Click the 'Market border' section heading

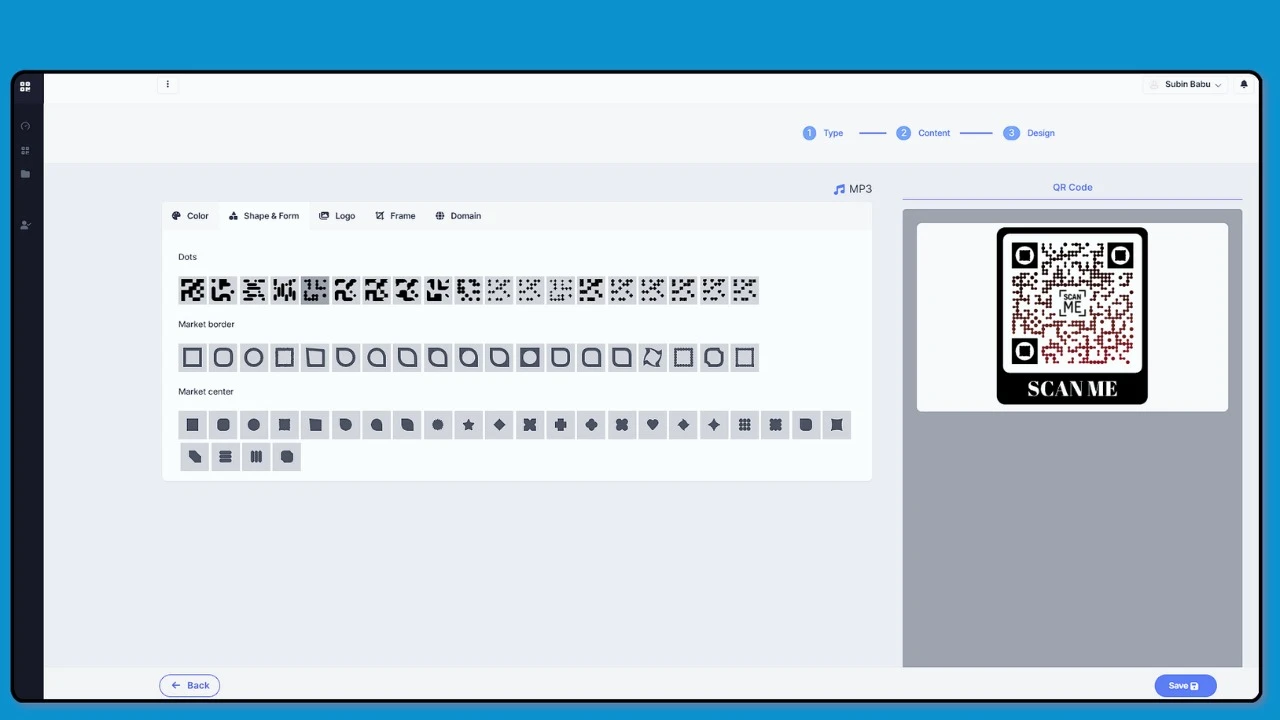pyautogui.click(x=206, y=324)
